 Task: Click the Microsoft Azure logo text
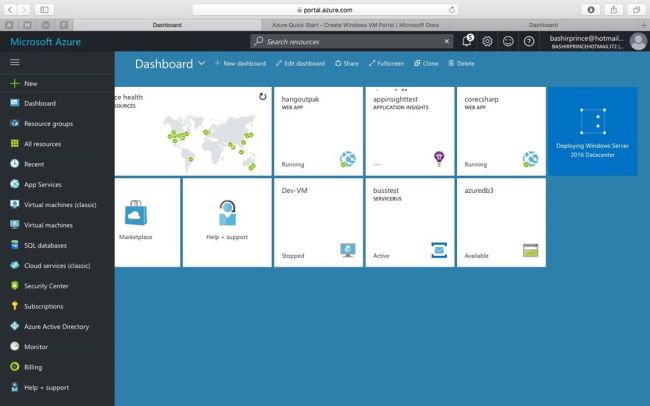45,41
